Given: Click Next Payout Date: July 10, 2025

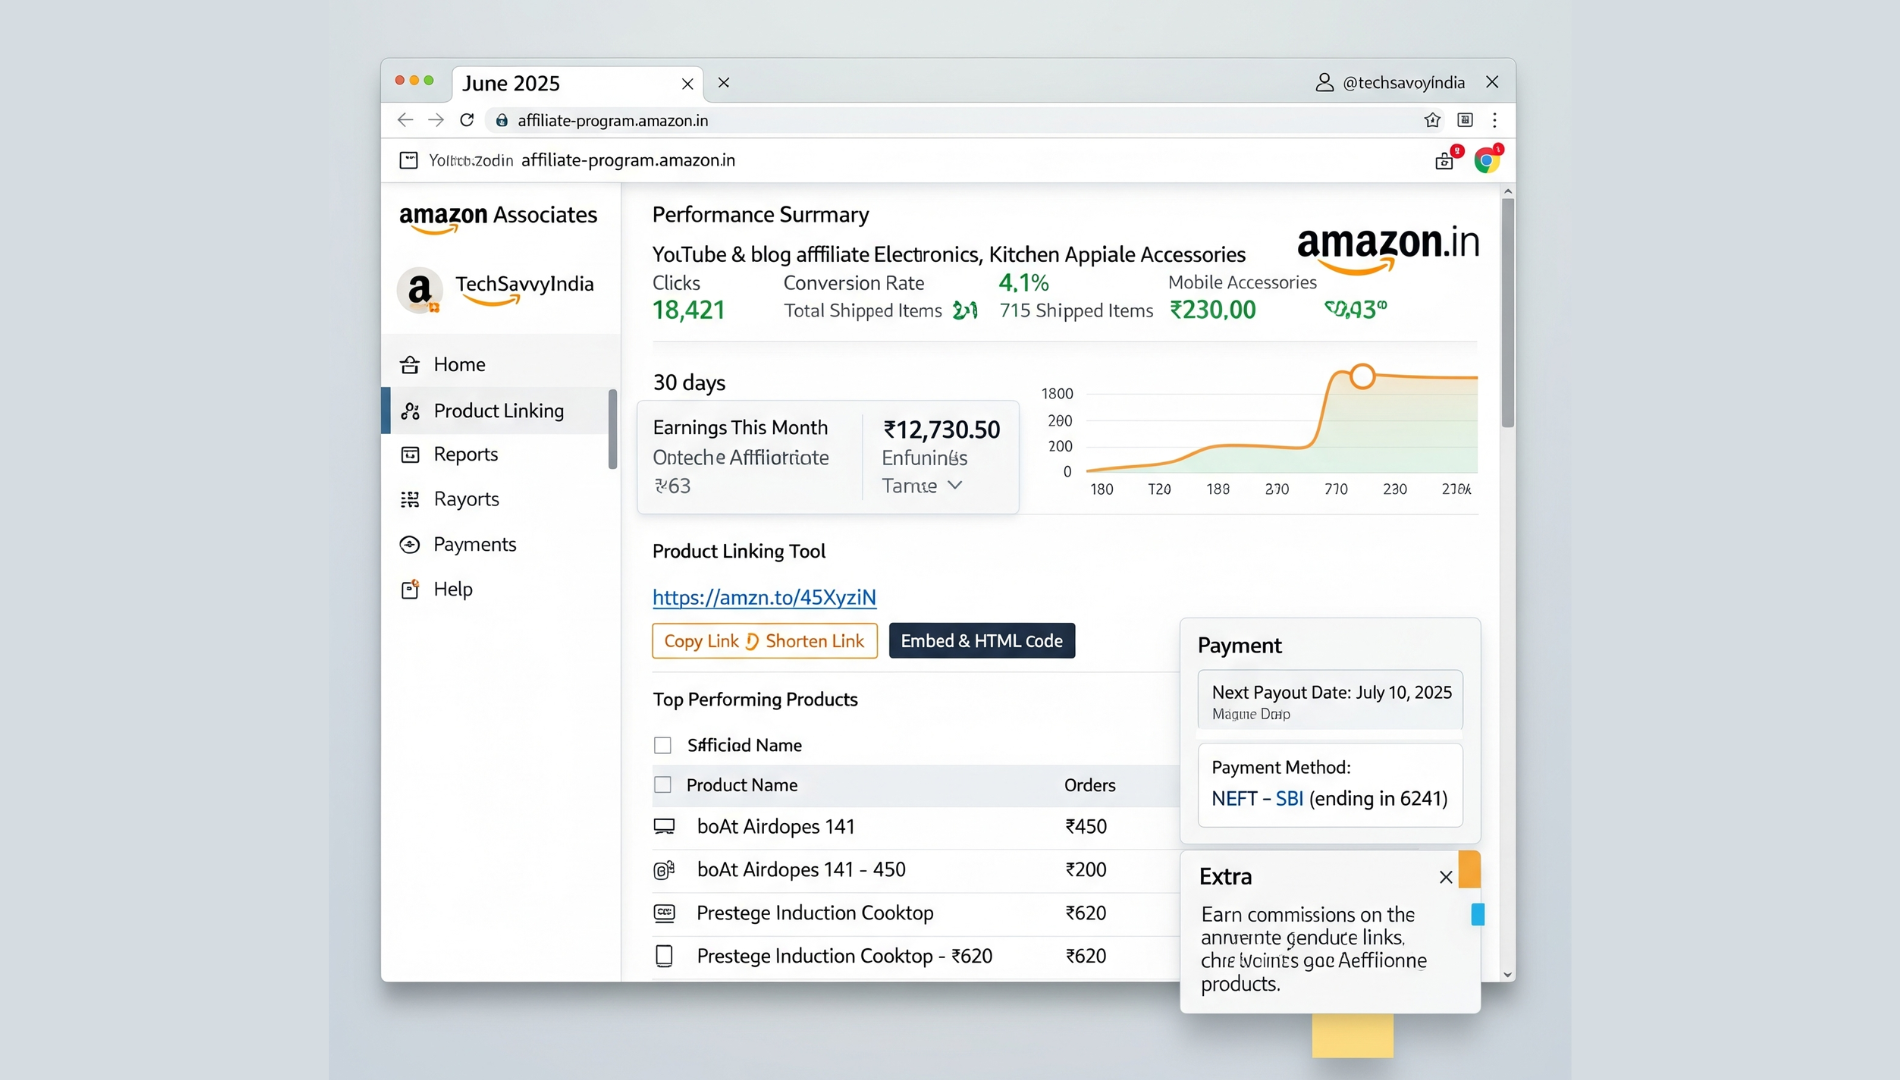Looking at the screenshot, I should (1331, 692).
